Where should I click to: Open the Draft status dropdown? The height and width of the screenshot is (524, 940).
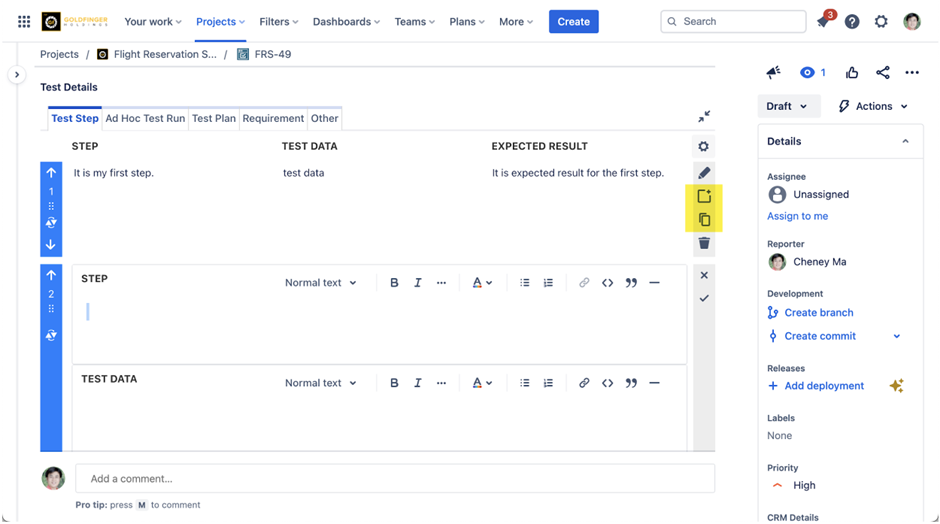[x=788, y=106]
